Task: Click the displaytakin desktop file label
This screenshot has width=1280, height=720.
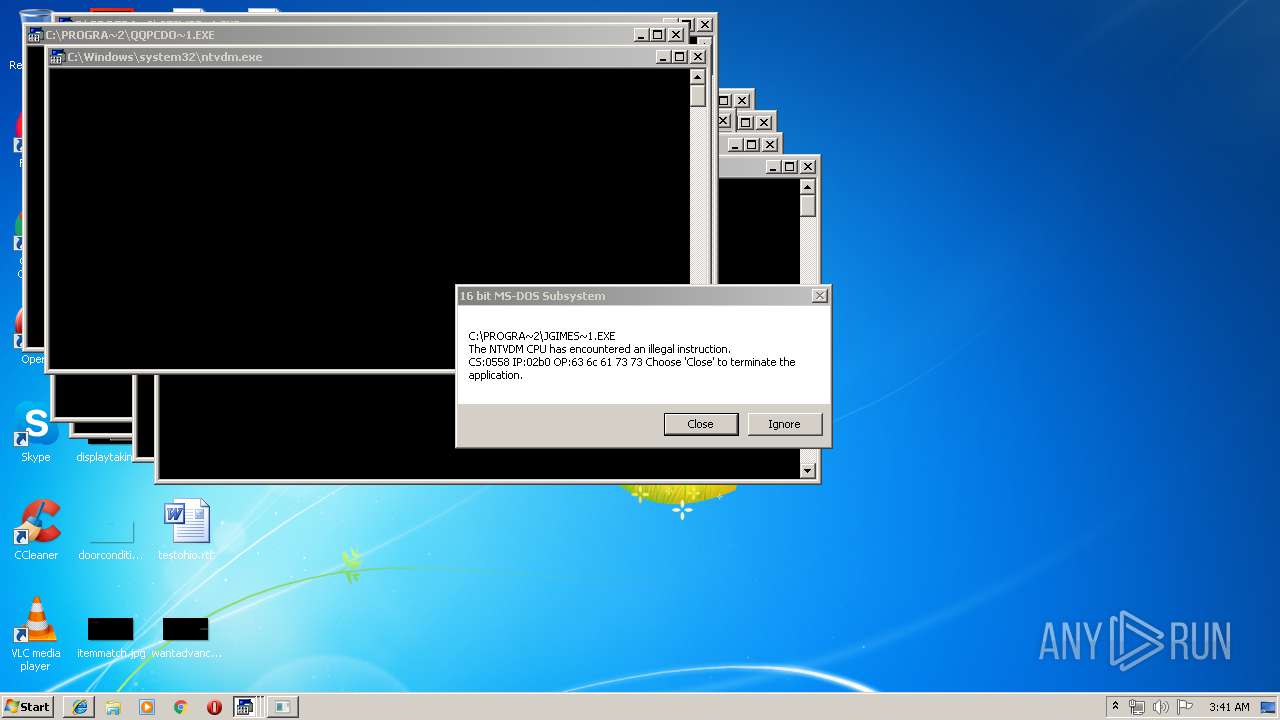Action: (105, 457)
